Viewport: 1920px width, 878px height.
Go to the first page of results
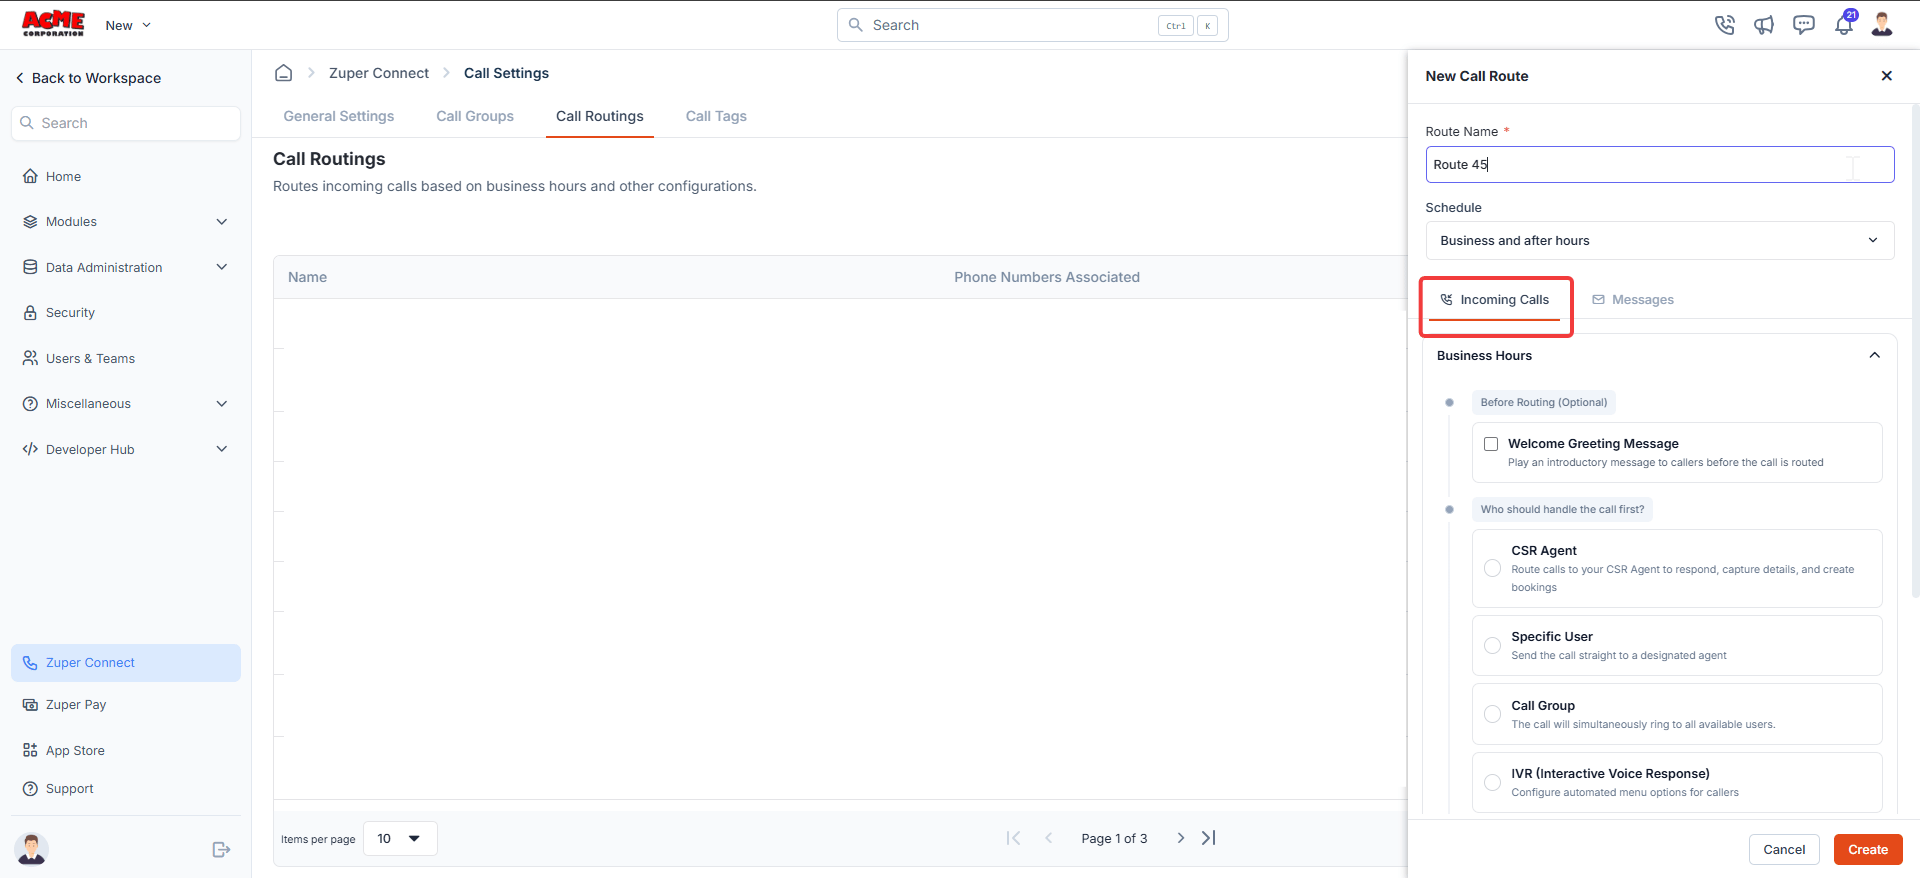coord(1013,838)
